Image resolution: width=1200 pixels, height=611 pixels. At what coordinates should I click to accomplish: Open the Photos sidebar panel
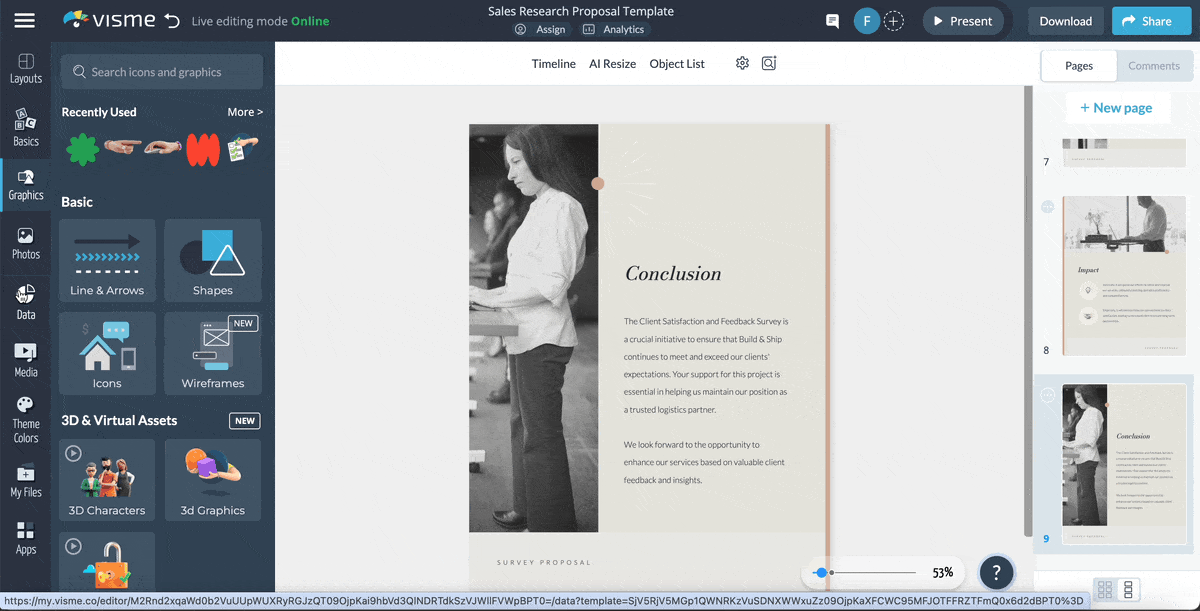click(26, 243)
